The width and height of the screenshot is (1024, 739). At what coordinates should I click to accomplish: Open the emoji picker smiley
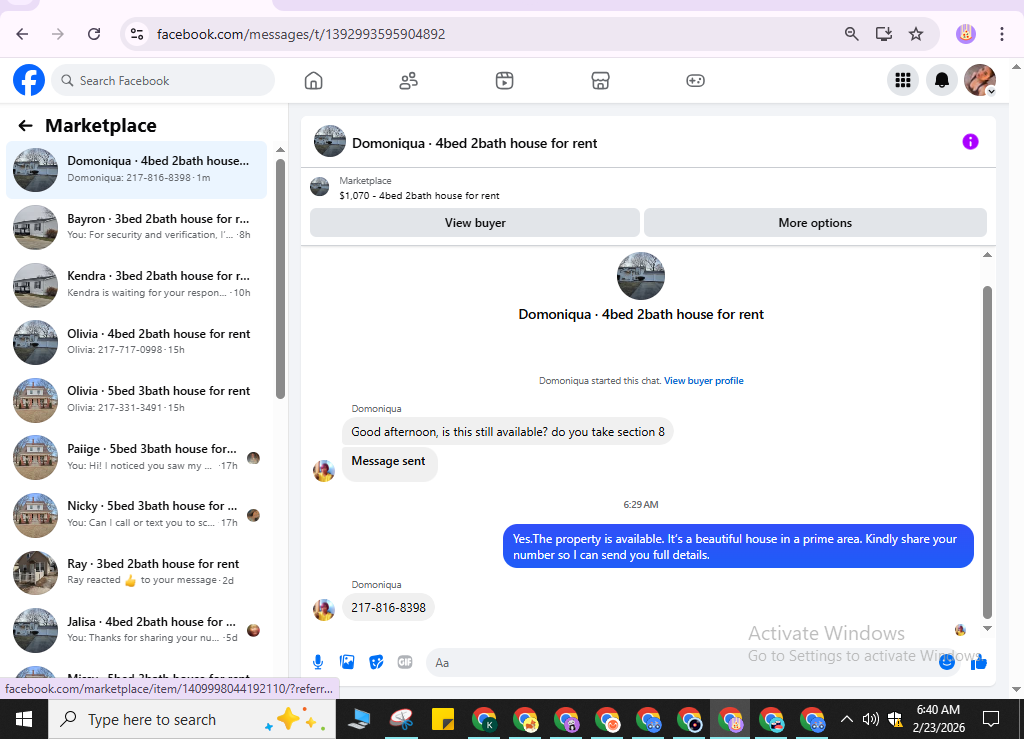point(947,662)
